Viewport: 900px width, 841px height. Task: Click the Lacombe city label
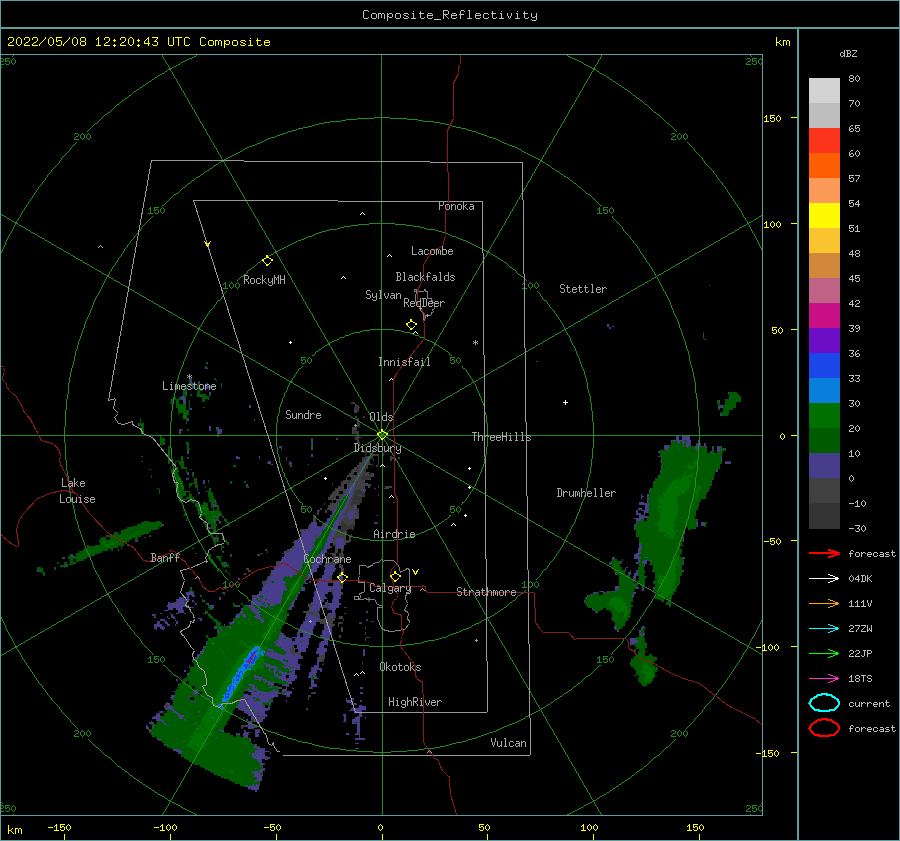(432, 251)
